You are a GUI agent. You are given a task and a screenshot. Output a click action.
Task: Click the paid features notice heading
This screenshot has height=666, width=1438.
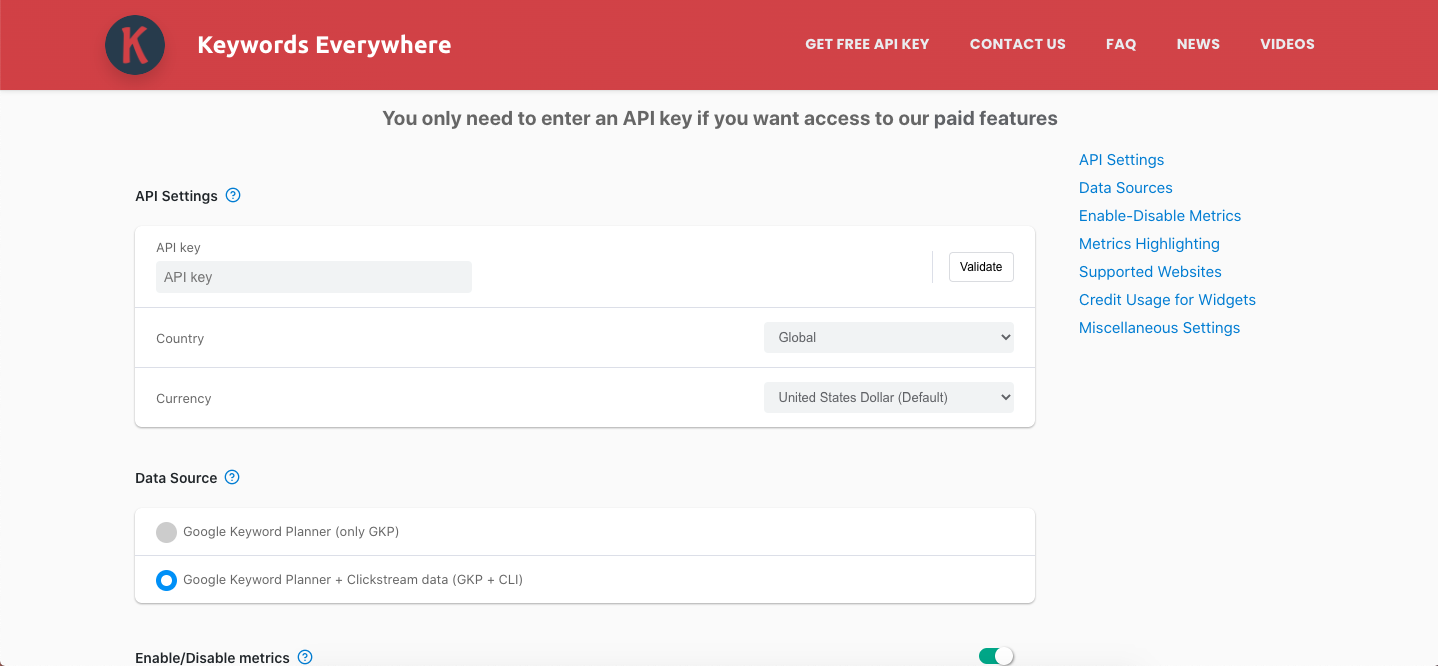(x=720, y=118)
